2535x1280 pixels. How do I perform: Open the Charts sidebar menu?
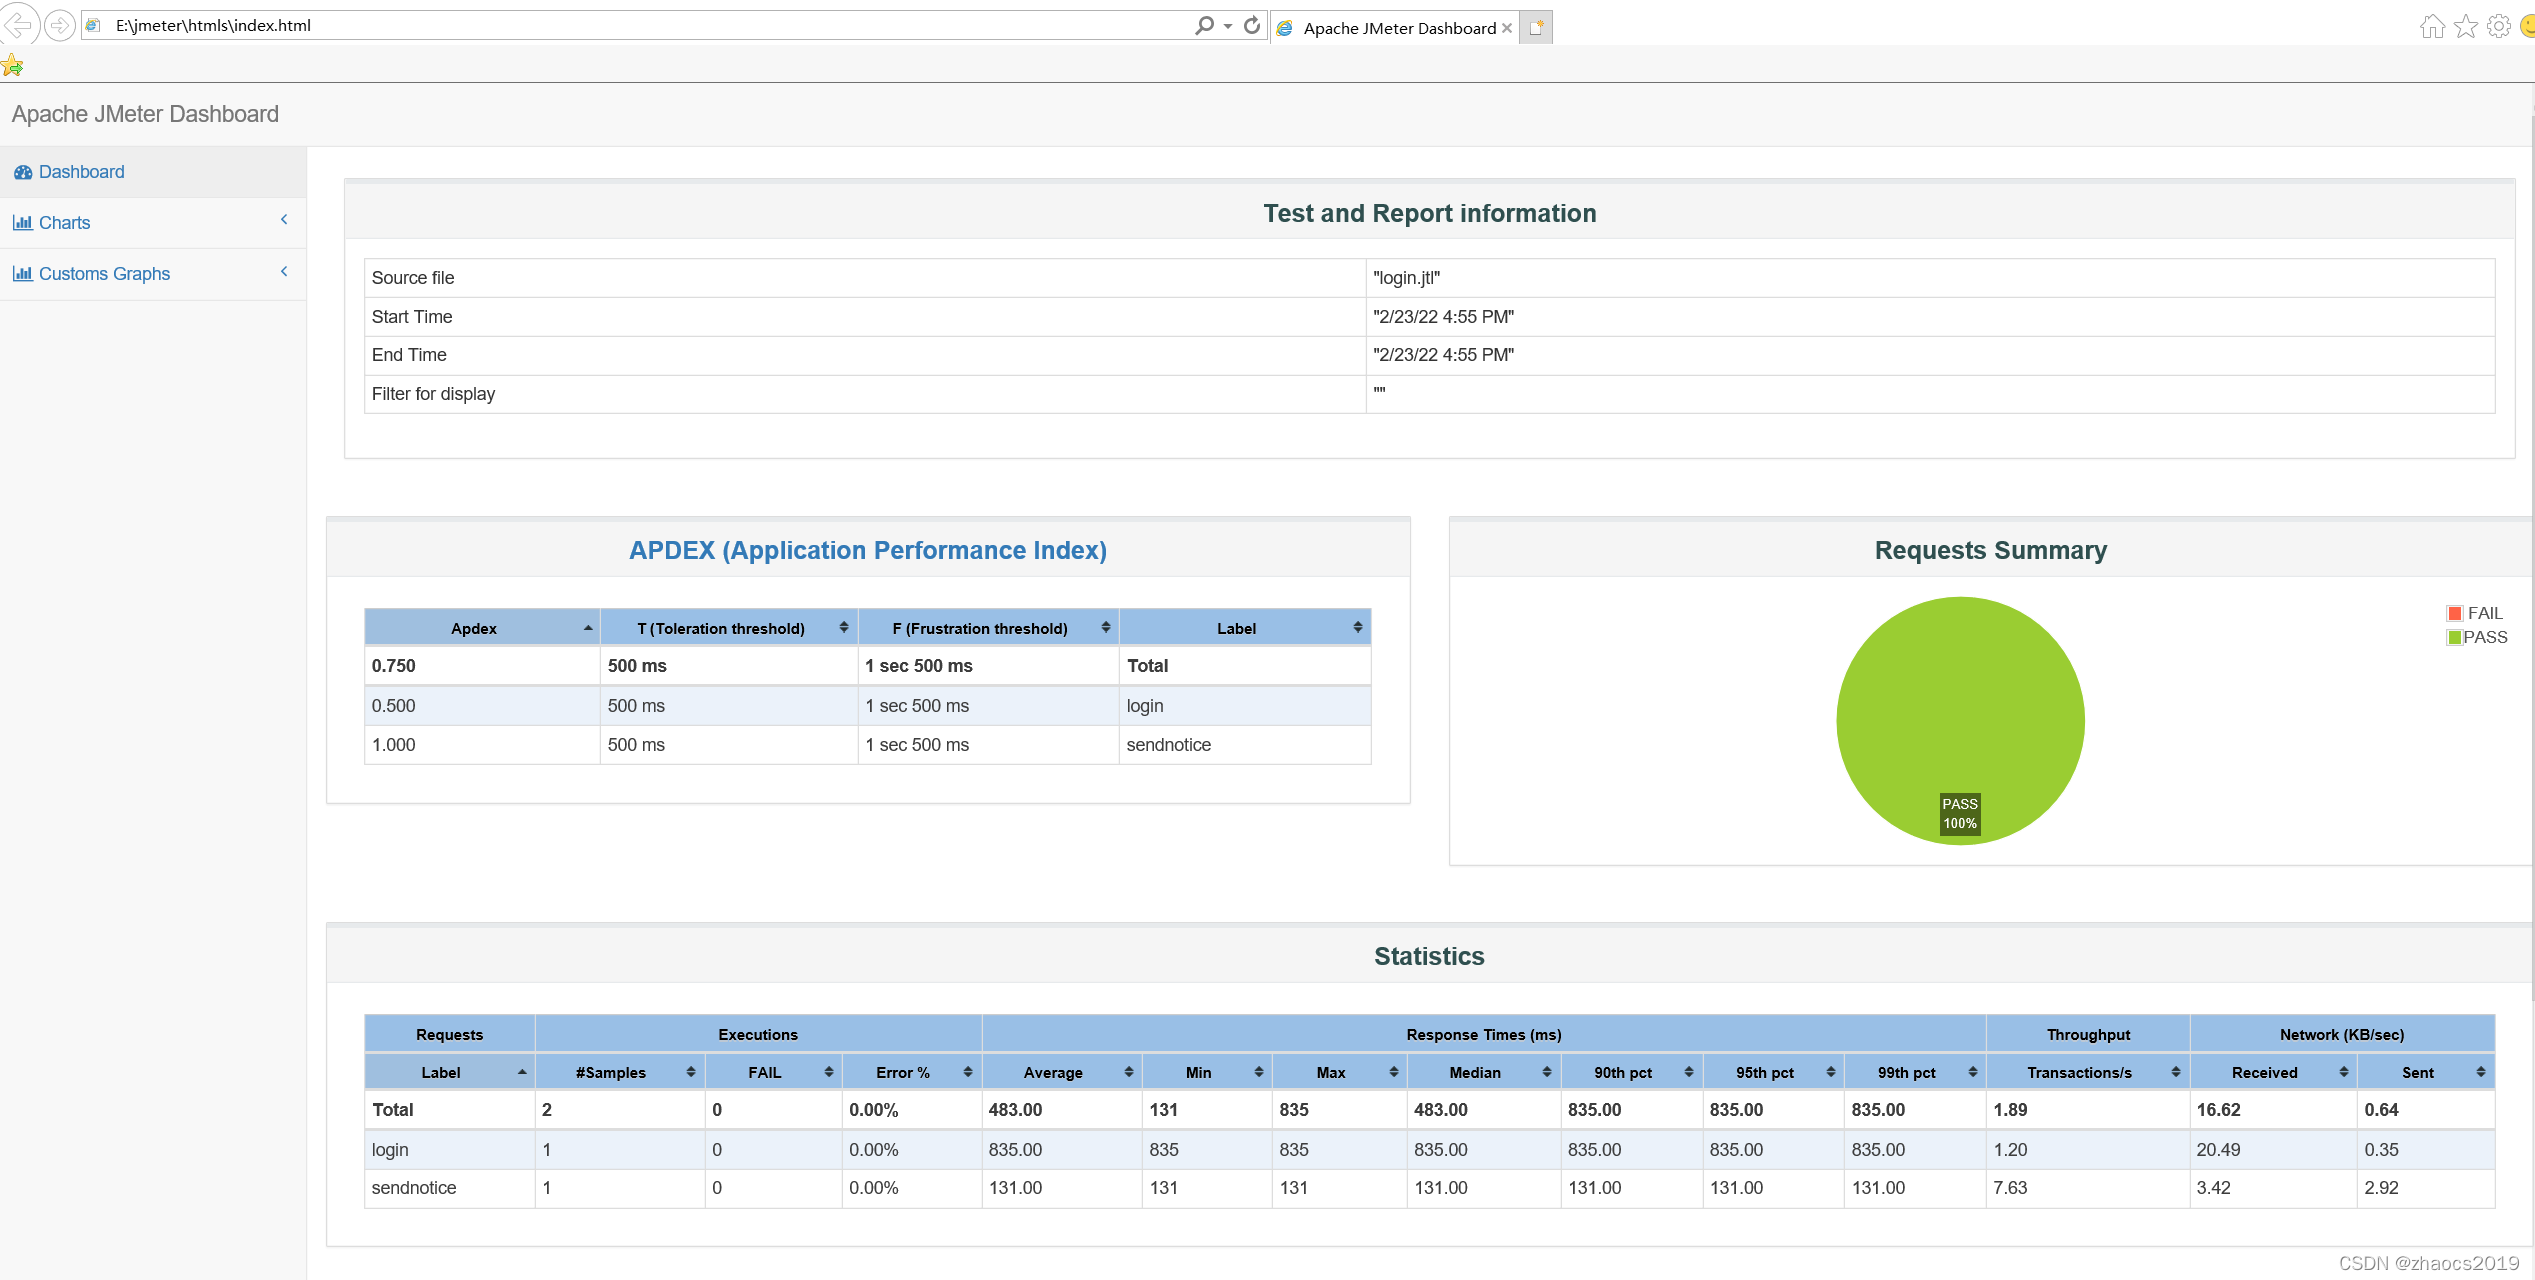coord(153,223)
